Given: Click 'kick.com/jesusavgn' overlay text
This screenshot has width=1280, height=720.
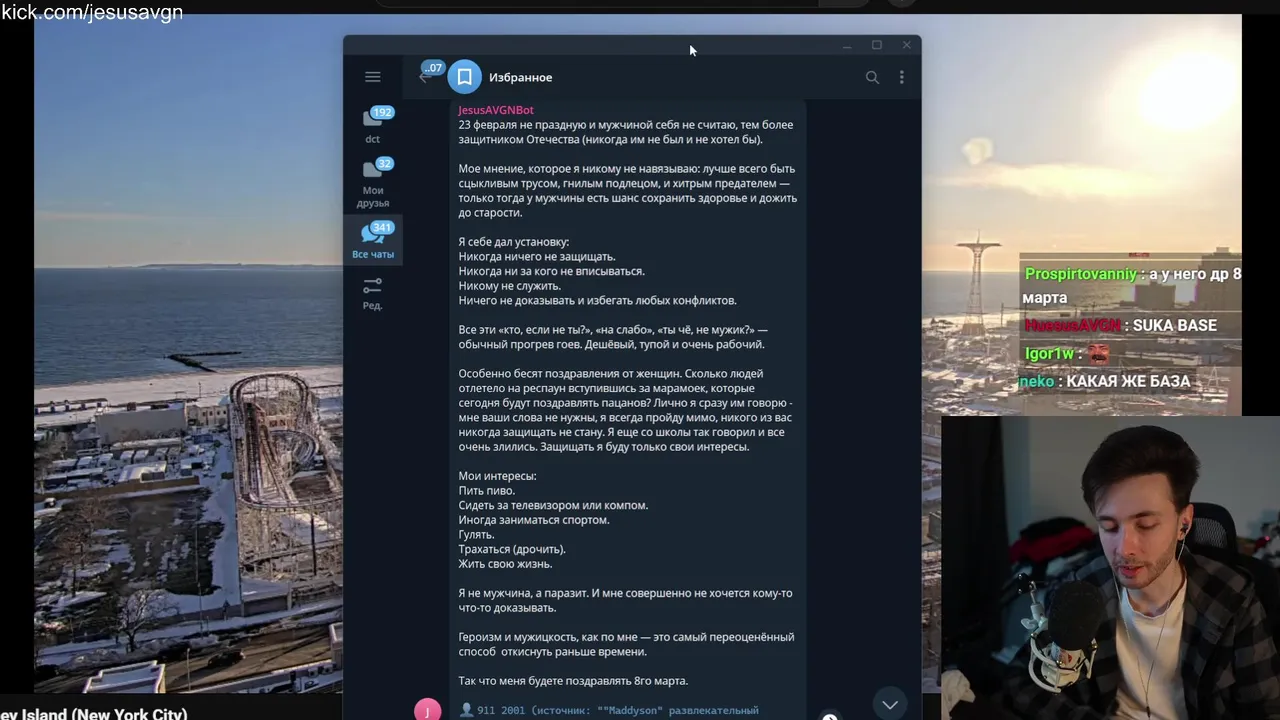Looking at the screenshot, I should [92, 12].
